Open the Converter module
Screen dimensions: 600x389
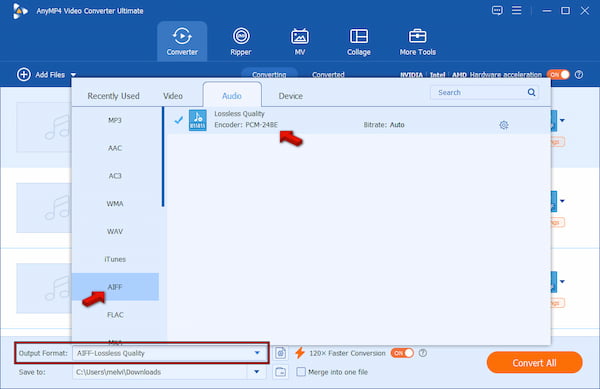(182, 41)
